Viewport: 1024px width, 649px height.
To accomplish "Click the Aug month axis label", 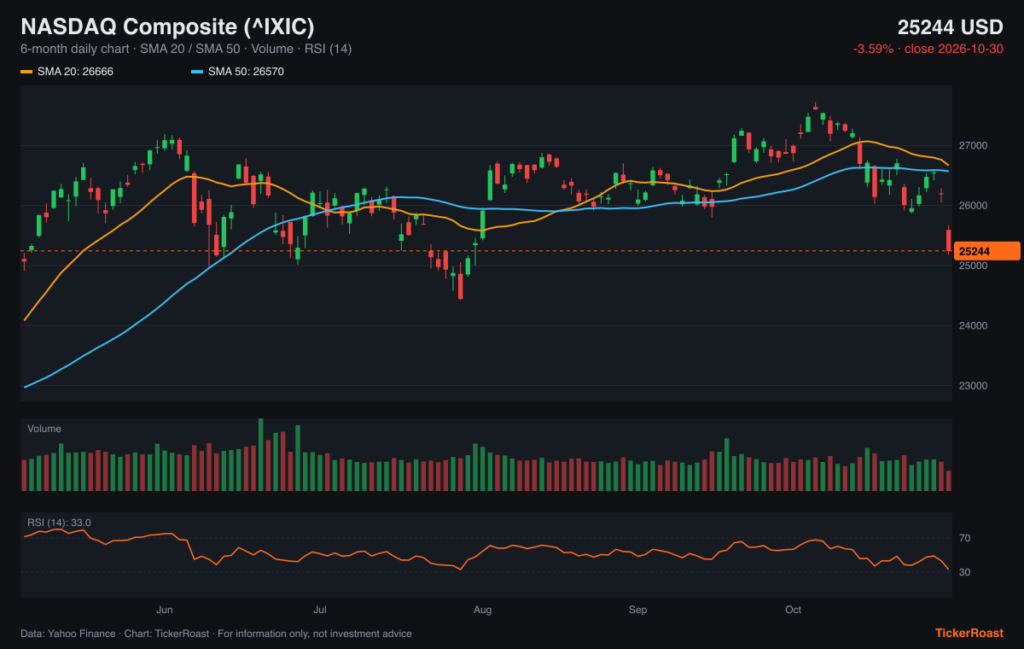I will [x=483, y=610].
